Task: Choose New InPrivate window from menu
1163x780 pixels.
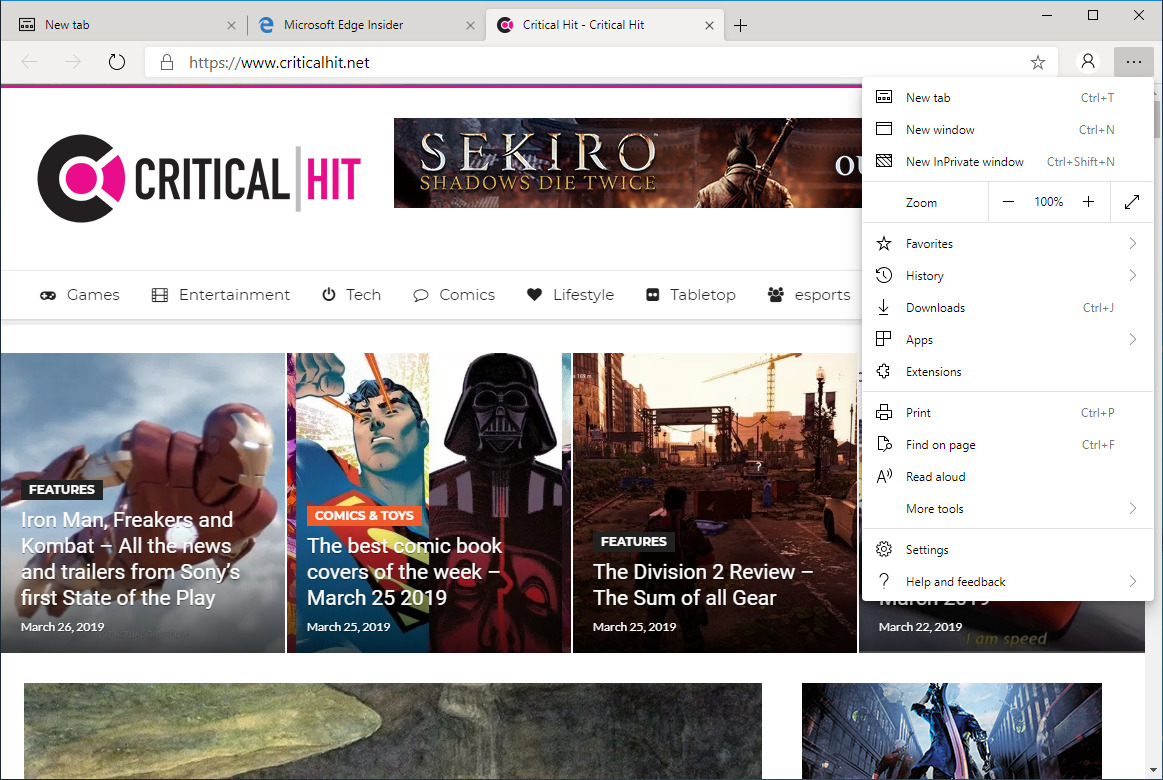Action: (x=964, y=162)
